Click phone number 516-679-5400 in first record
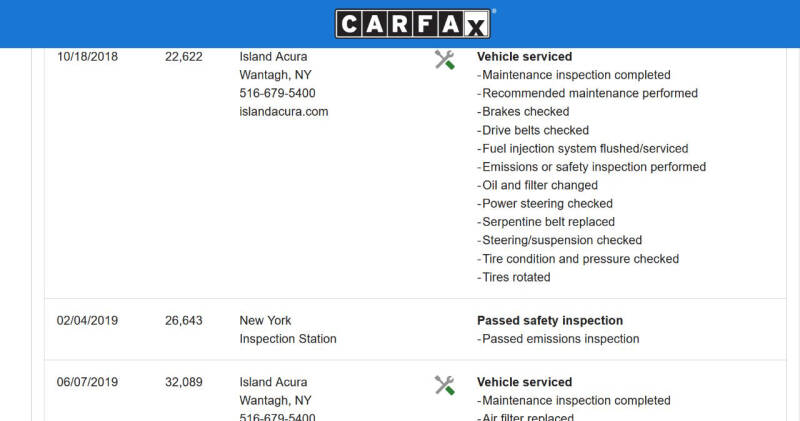This screenshot has height=421, width=800. [x=277, y=93]
